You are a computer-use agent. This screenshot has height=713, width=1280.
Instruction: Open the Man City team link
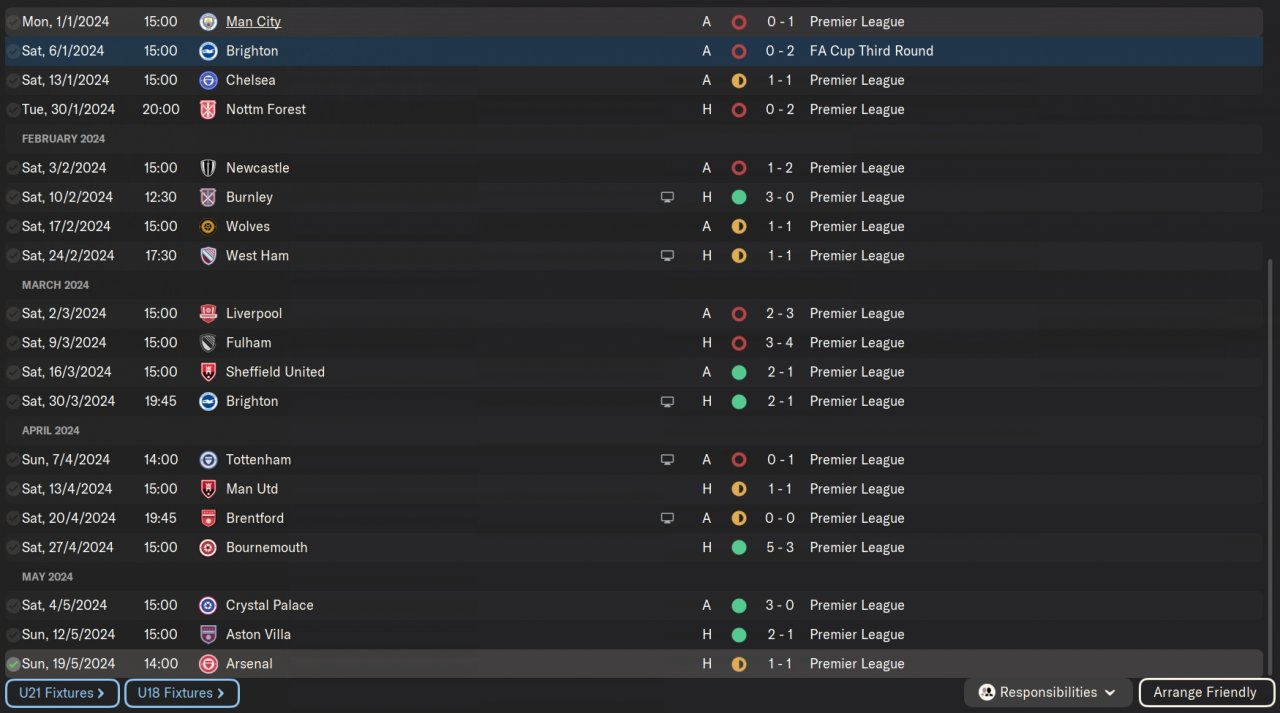(x=253, y=22)
